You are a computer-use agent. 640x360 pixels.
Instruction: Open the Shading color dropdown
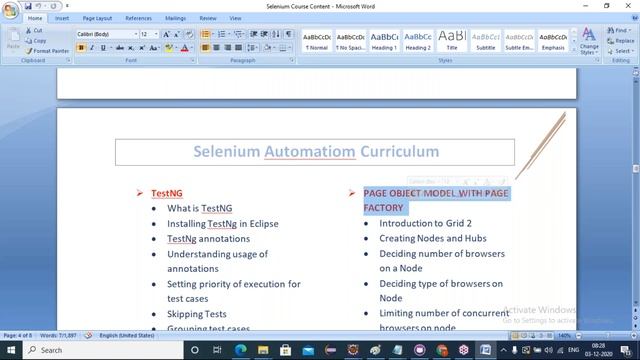[x=273, y=48]
